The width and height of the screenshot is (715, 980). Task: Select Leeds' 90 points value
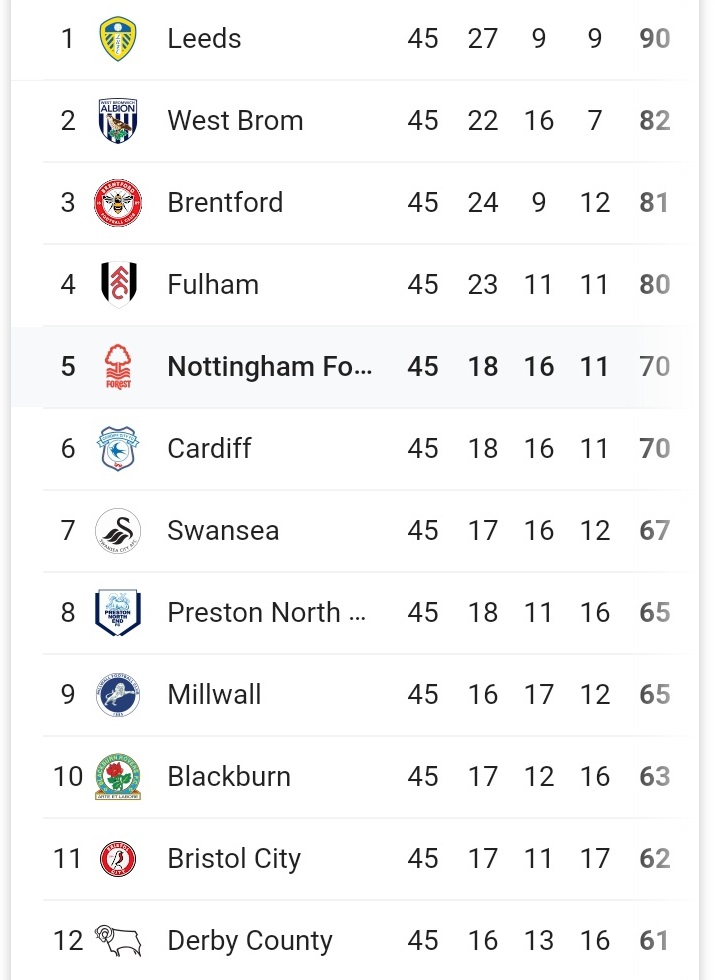(x=654, y=39)
